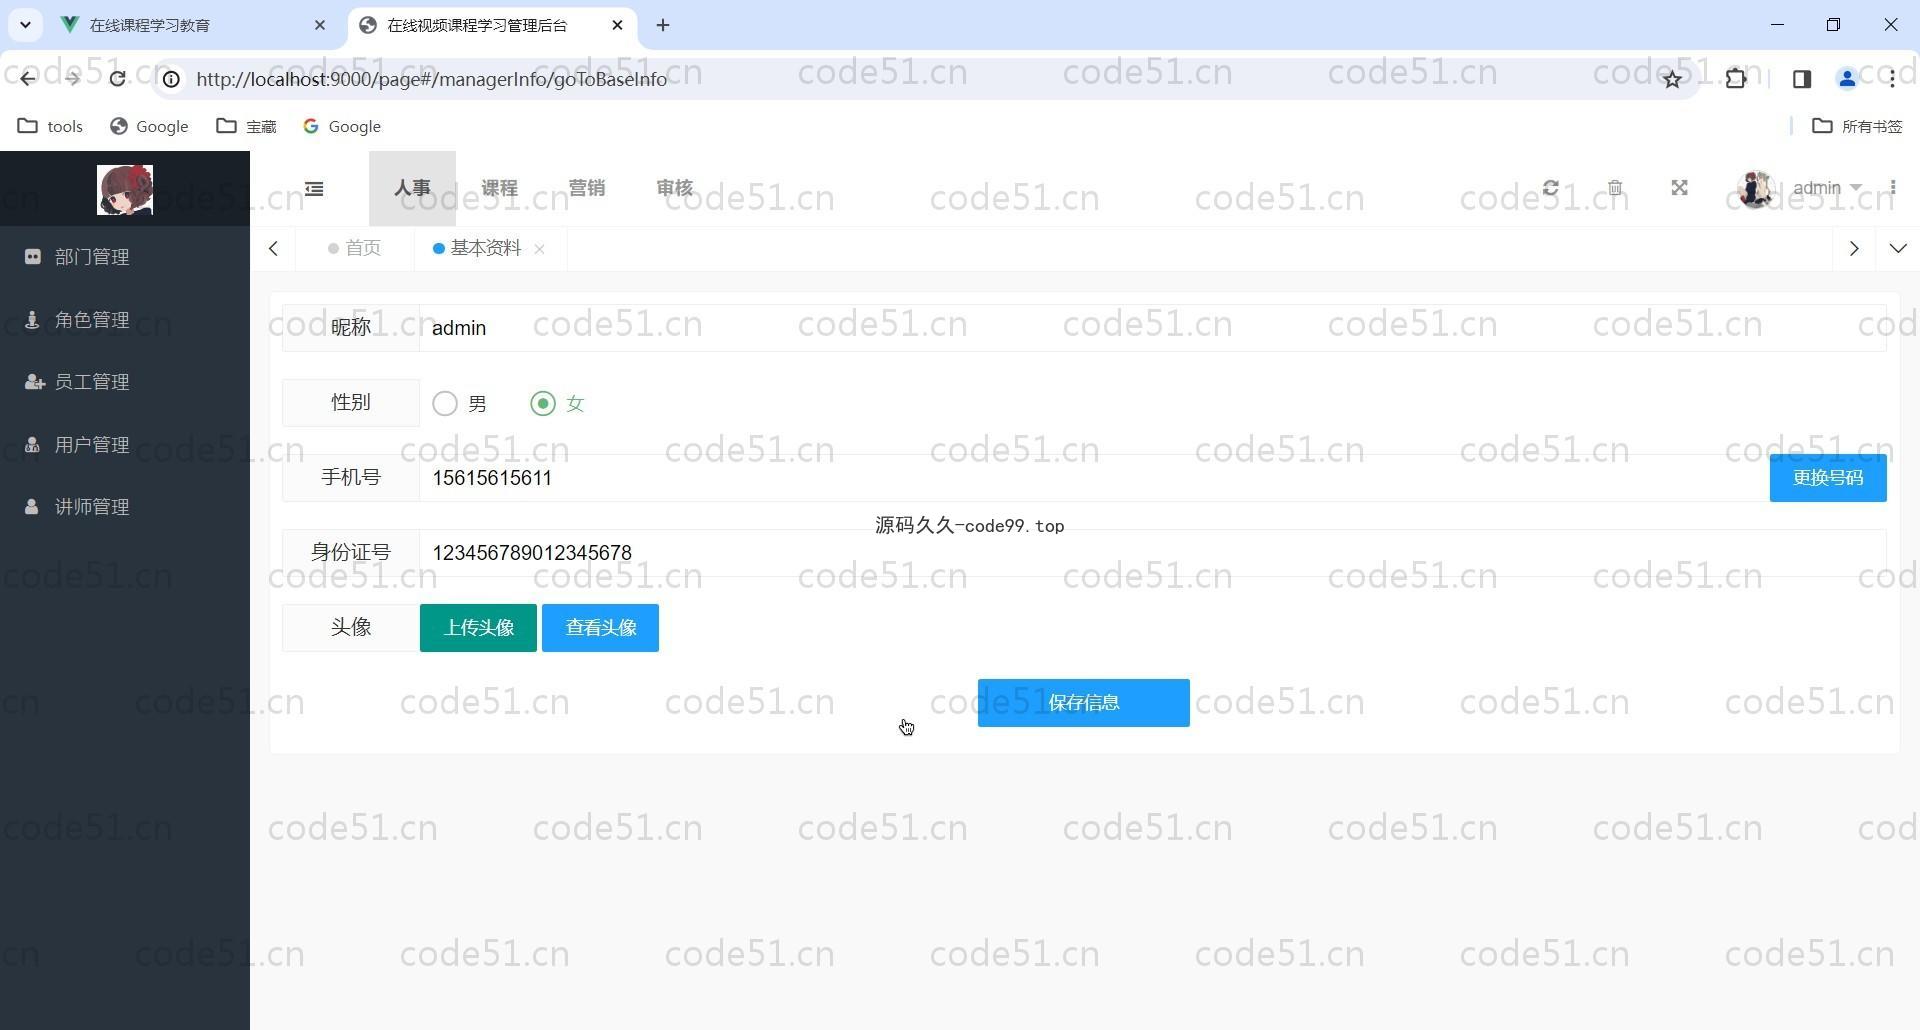Click the 更换号码 button
Screen dimensions: 1920x1030
(x=1827, y=478)
